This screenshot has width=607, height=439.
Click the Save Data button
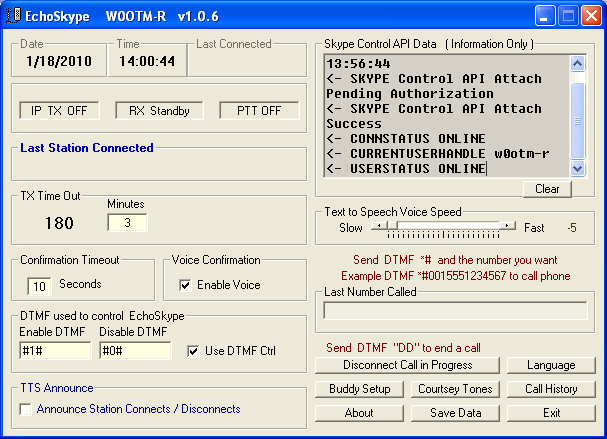click(x=455, y=413)
